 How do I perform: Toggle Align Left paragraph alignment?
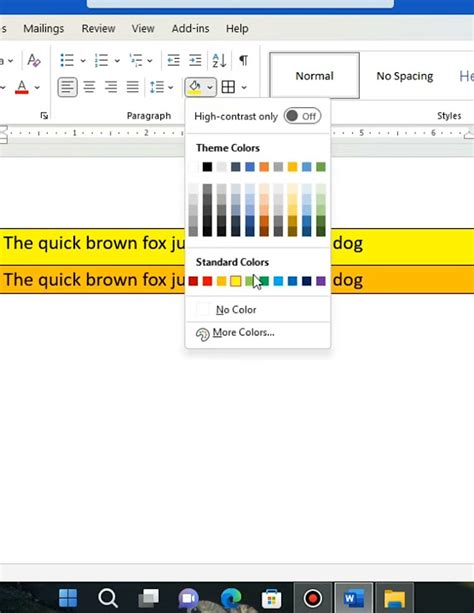(x=67, y=87)
